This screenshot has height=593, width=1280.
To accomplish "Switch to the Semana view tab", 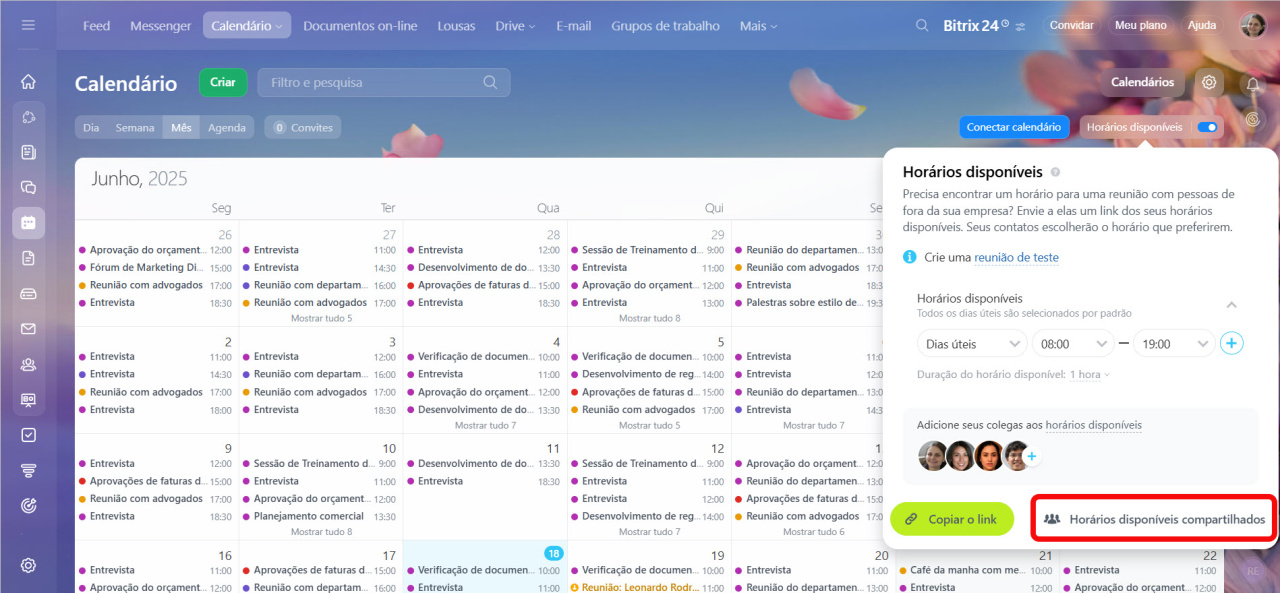I will (135, 127).
